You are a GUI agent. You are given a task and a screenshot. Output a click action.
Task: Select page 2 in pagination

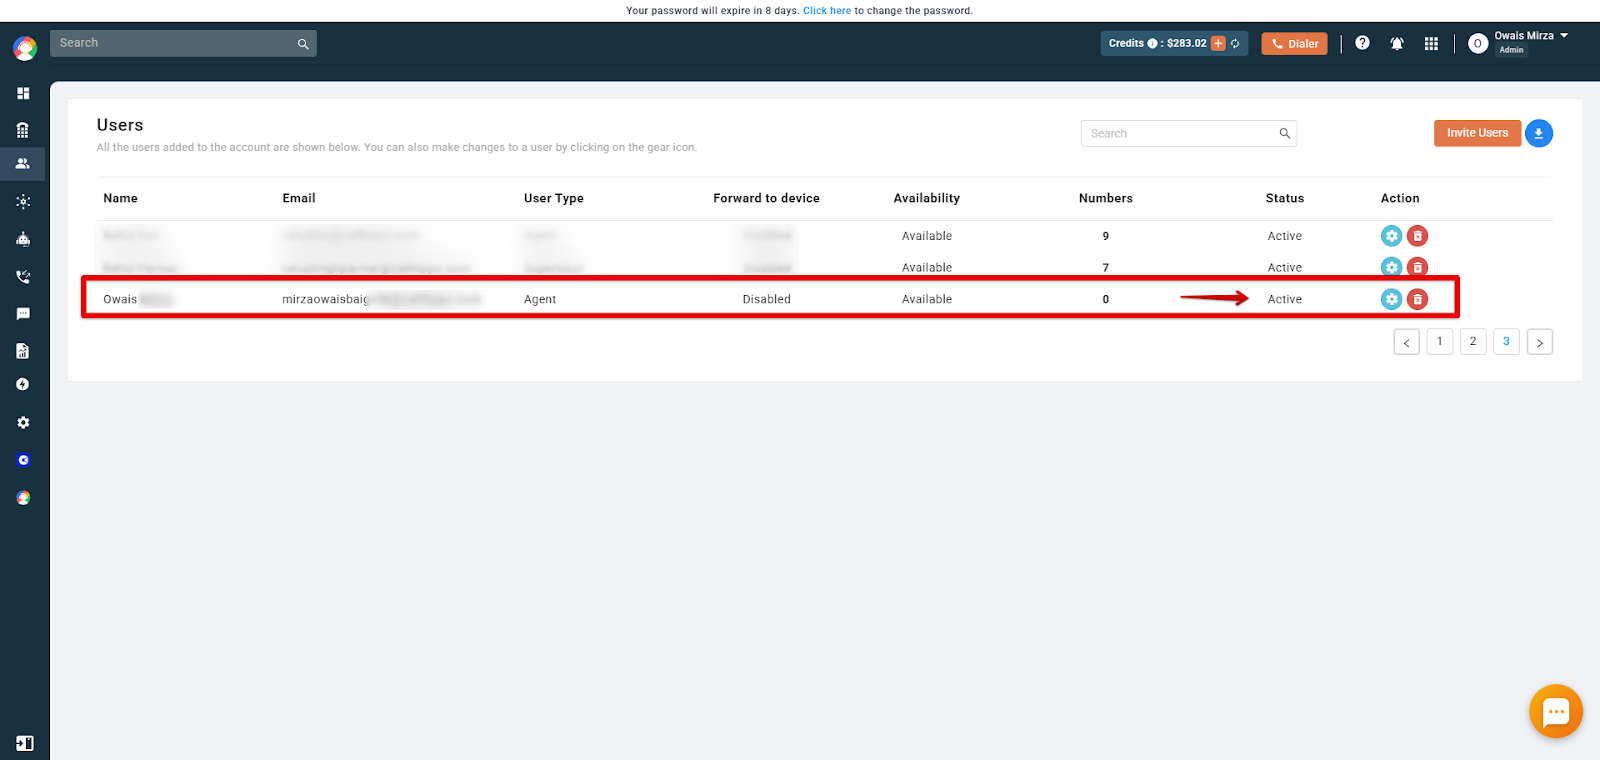[x=1473, y=342]
